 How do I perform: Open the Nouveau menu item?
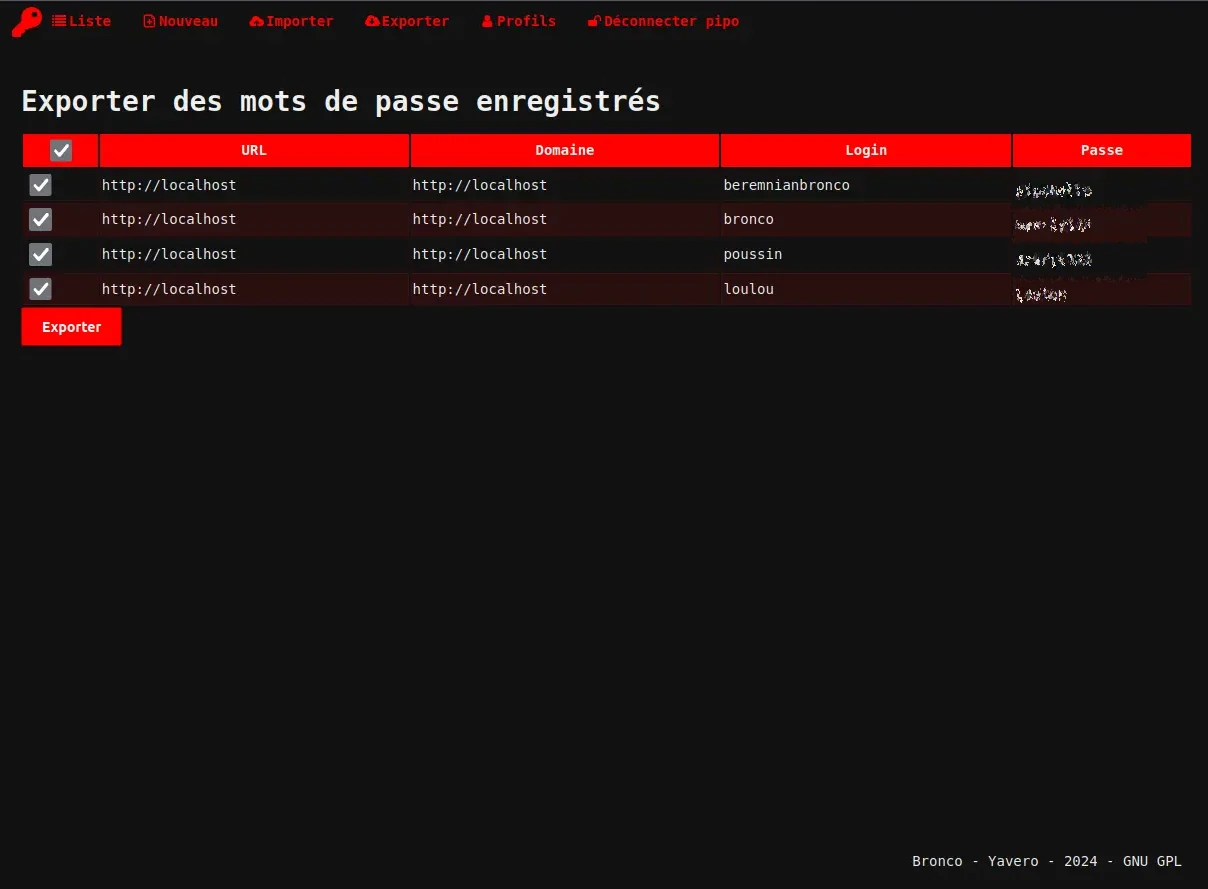(180, 21)
